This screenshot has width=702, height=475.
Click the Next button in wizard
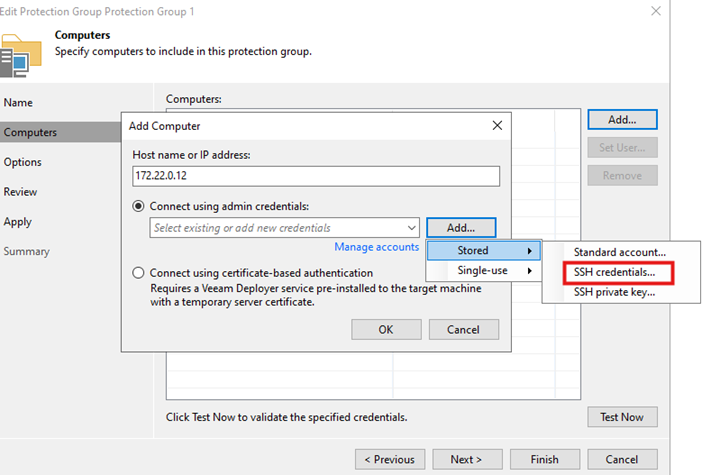[x=466, y=459]
